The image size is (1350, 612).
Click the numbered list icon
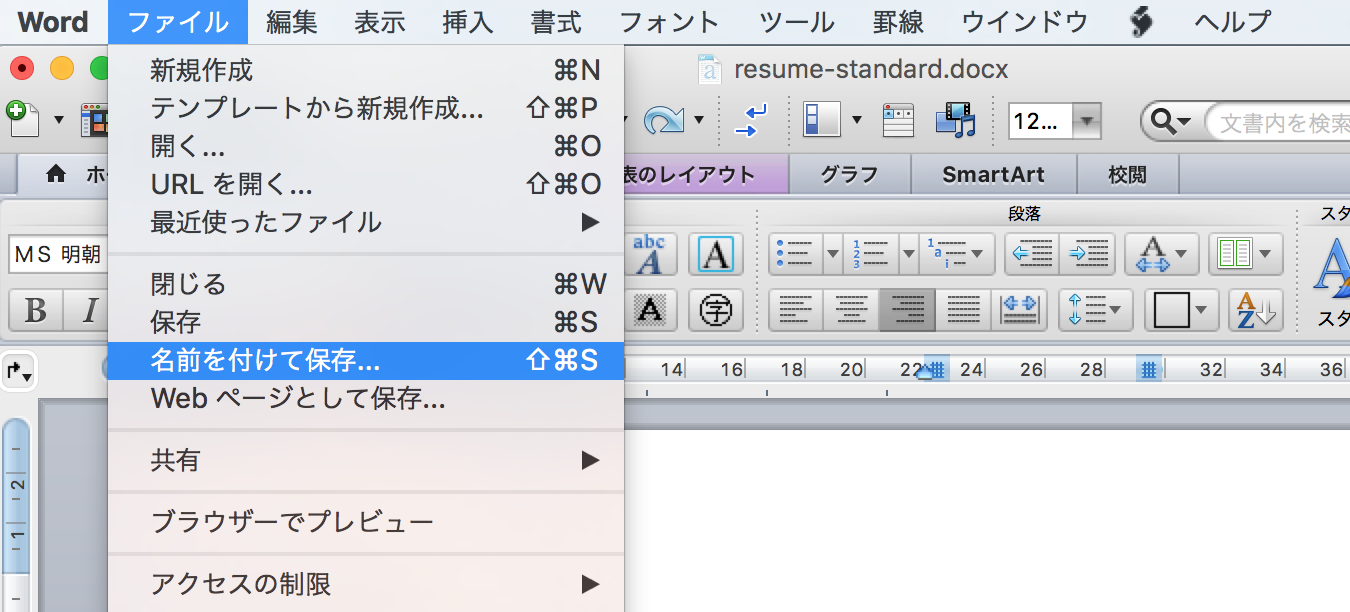[x=872, y=254]
